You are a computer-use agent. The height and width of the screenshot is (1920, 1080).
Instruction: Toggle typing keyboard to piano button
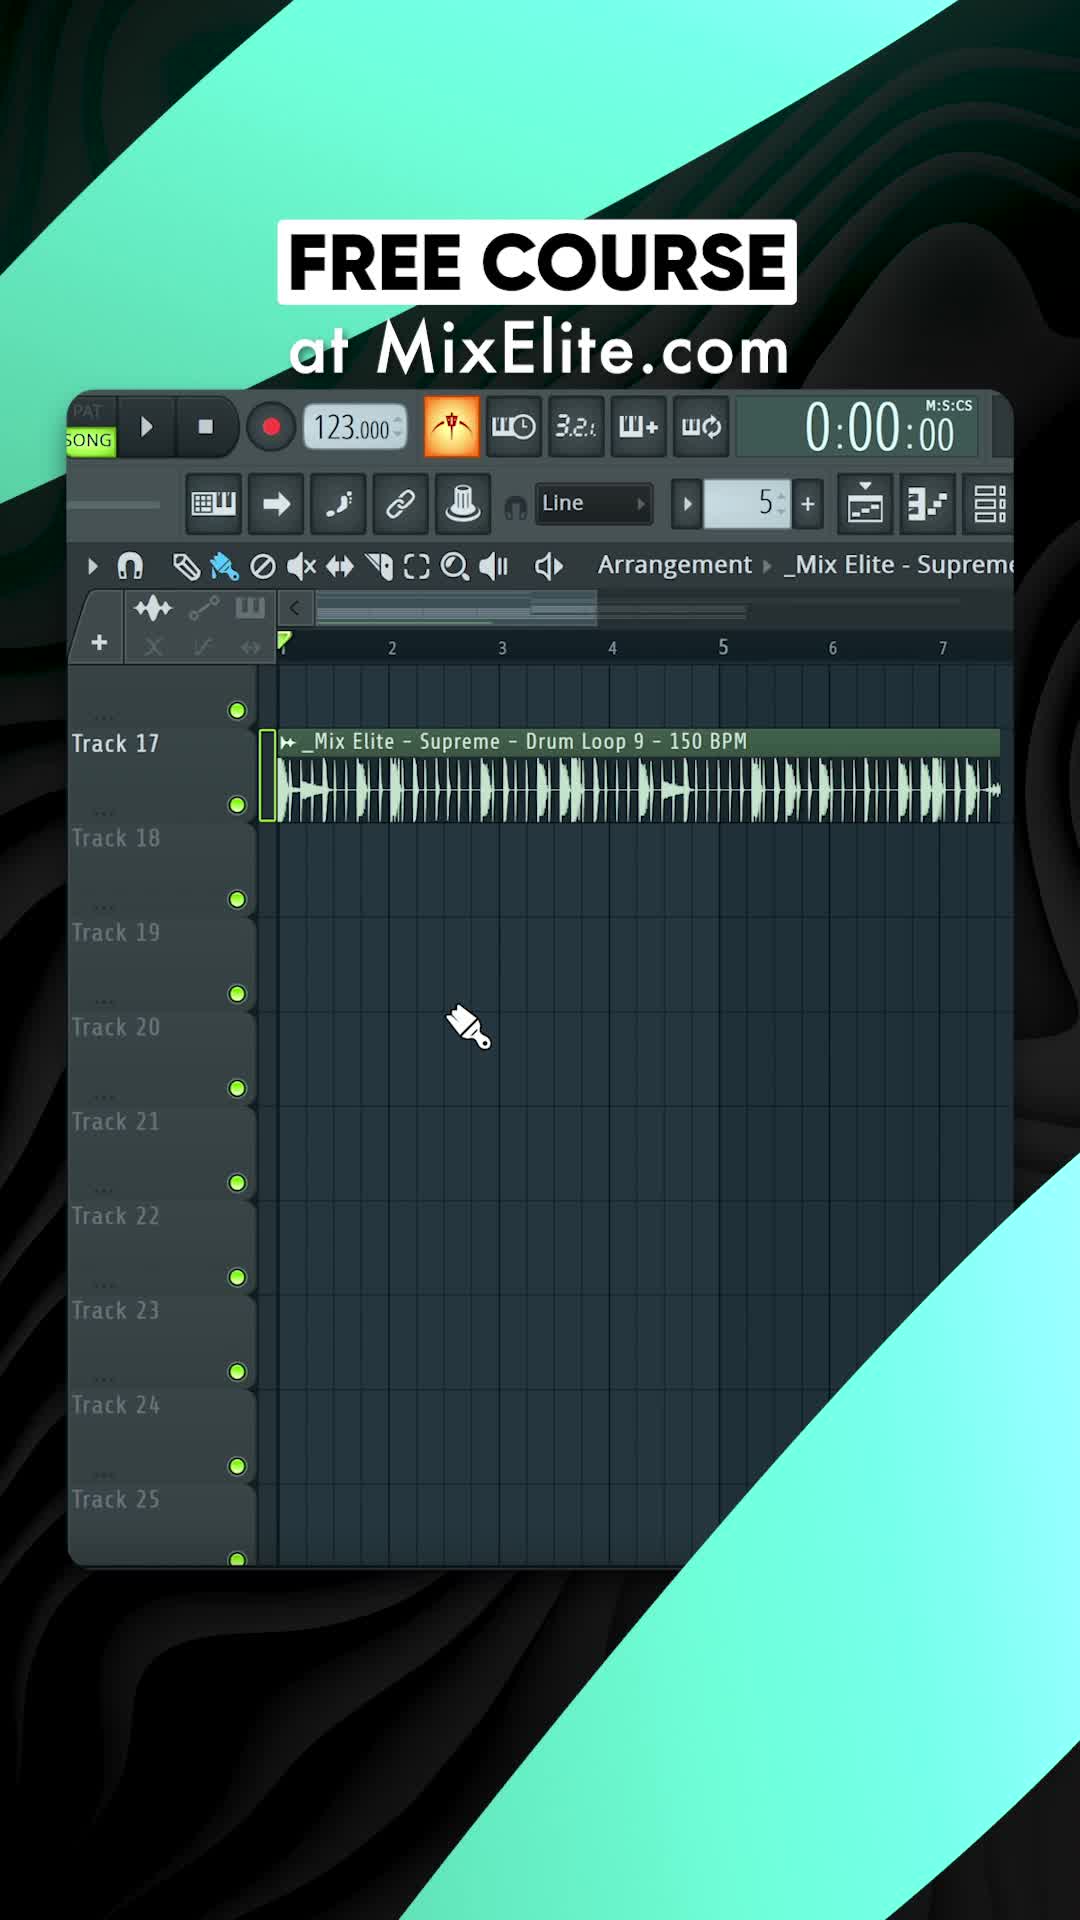click(213, 503)
